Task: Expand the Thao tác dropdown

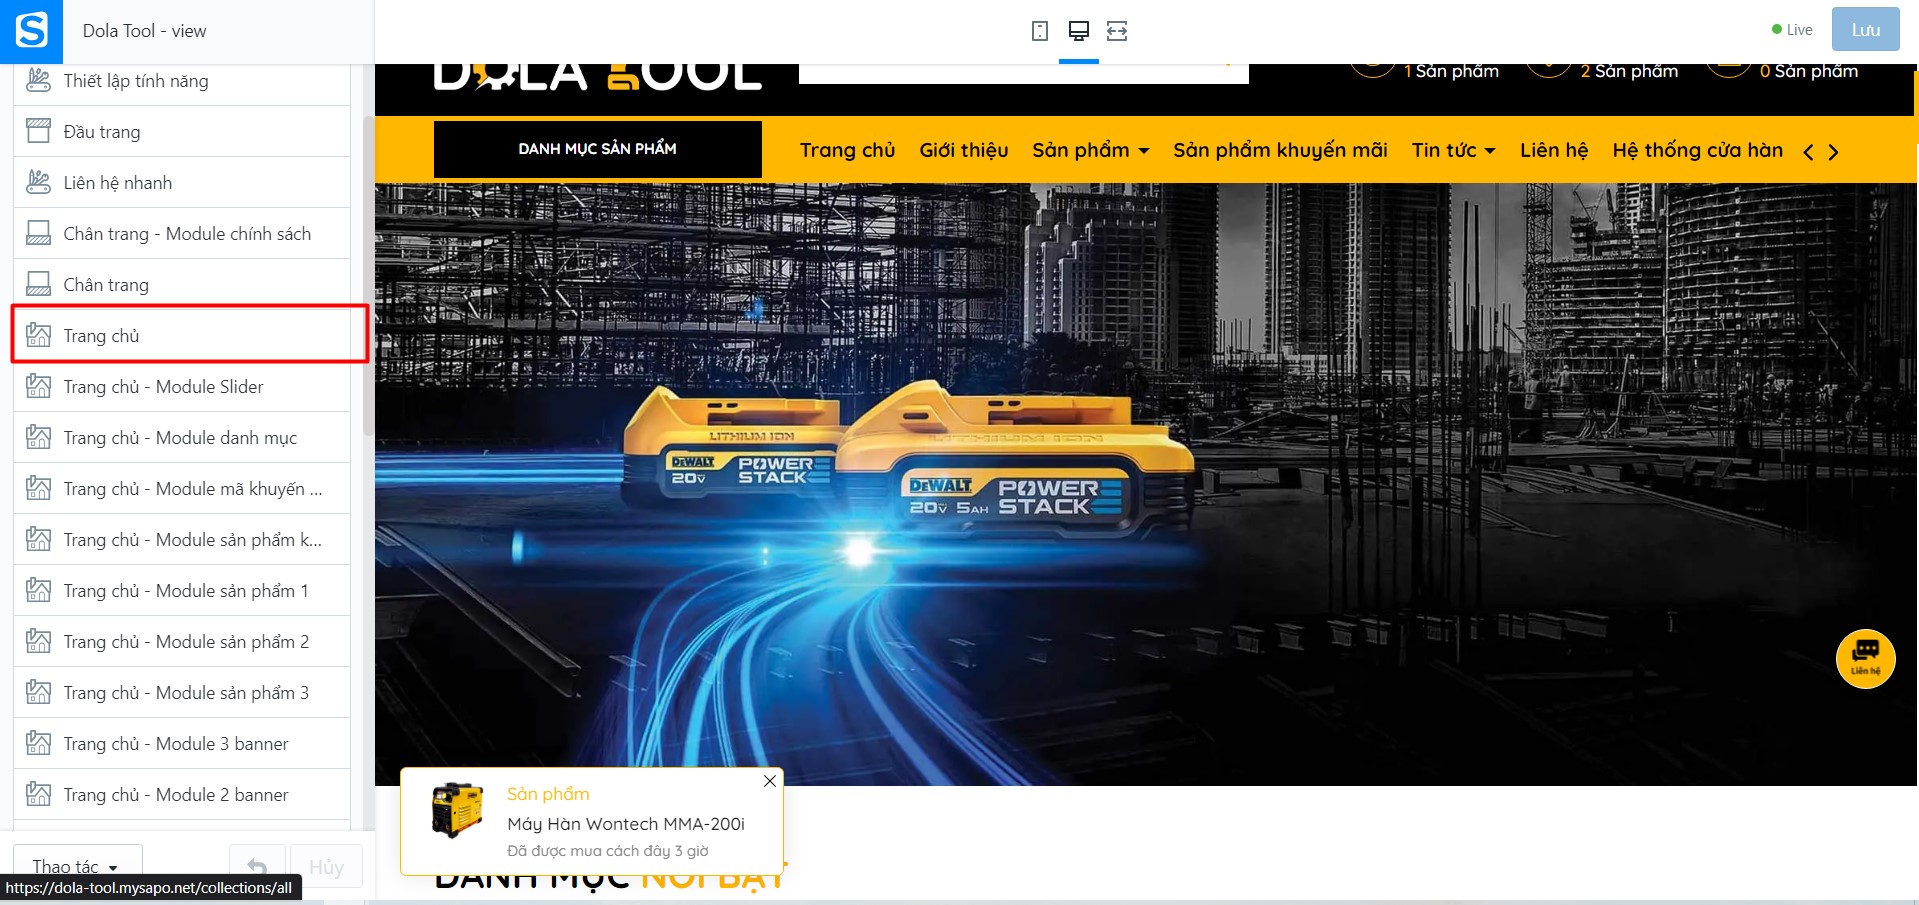Action: pyautogui.click(x=77, y=866)
